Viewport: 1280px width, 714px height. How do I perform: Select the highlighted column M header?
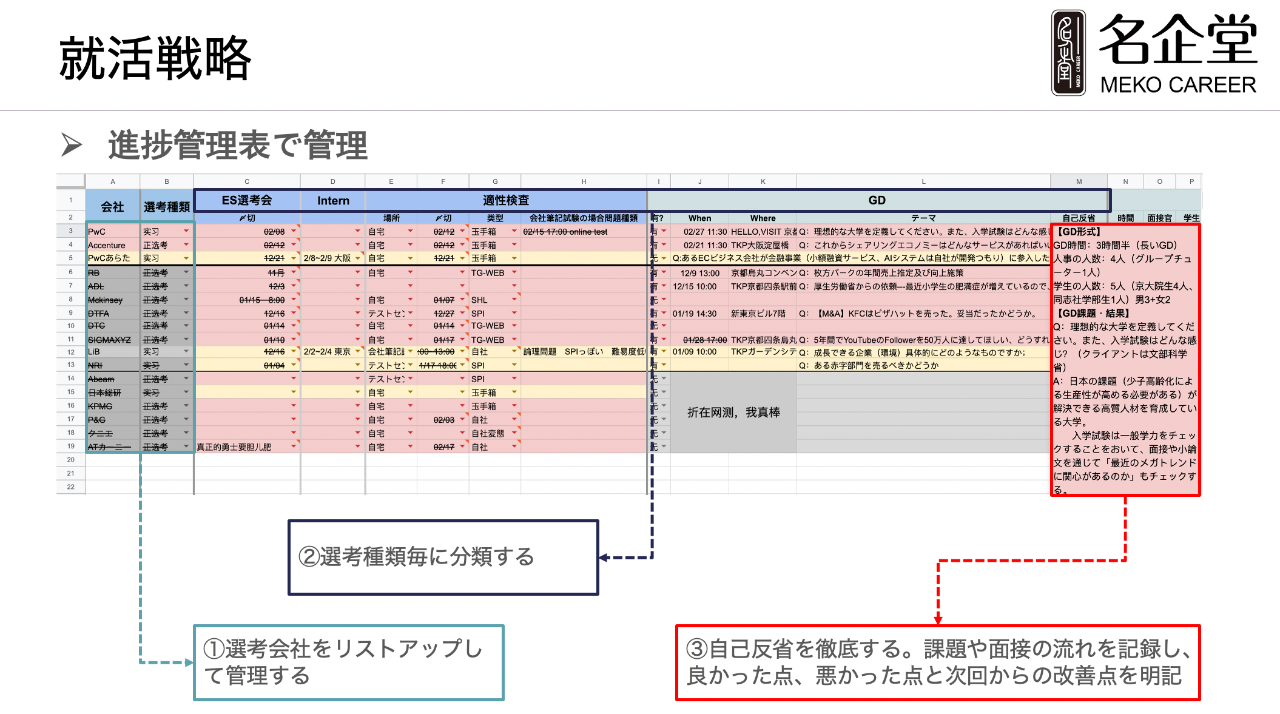coord(1078,181)
